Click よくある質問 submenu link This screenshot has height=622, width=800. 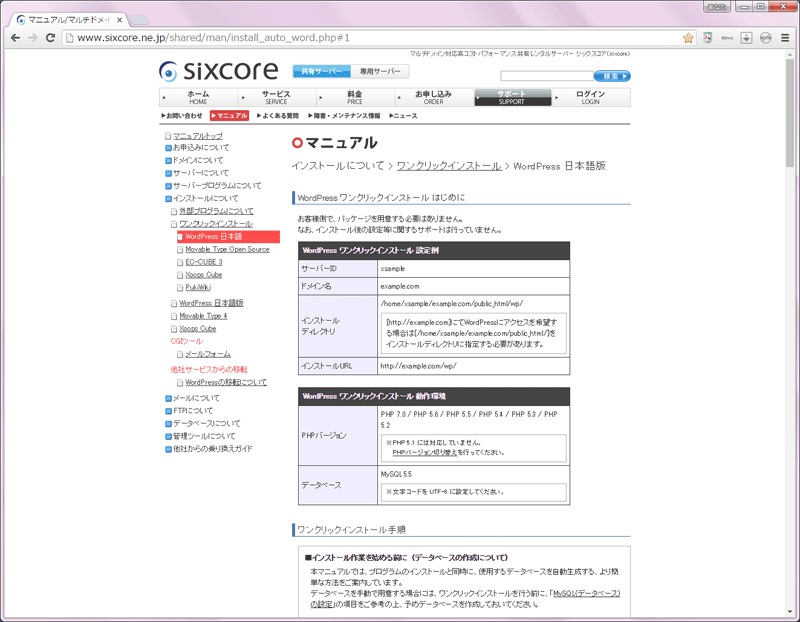(x=278, y=116)
